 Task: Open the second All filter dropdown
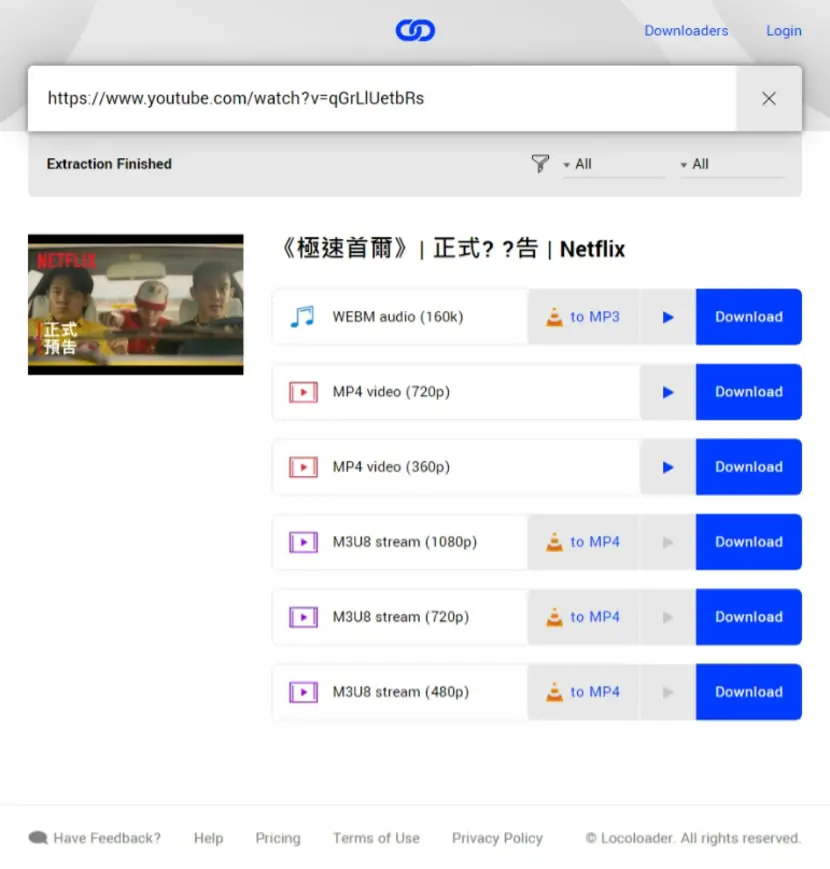point(731,165)
